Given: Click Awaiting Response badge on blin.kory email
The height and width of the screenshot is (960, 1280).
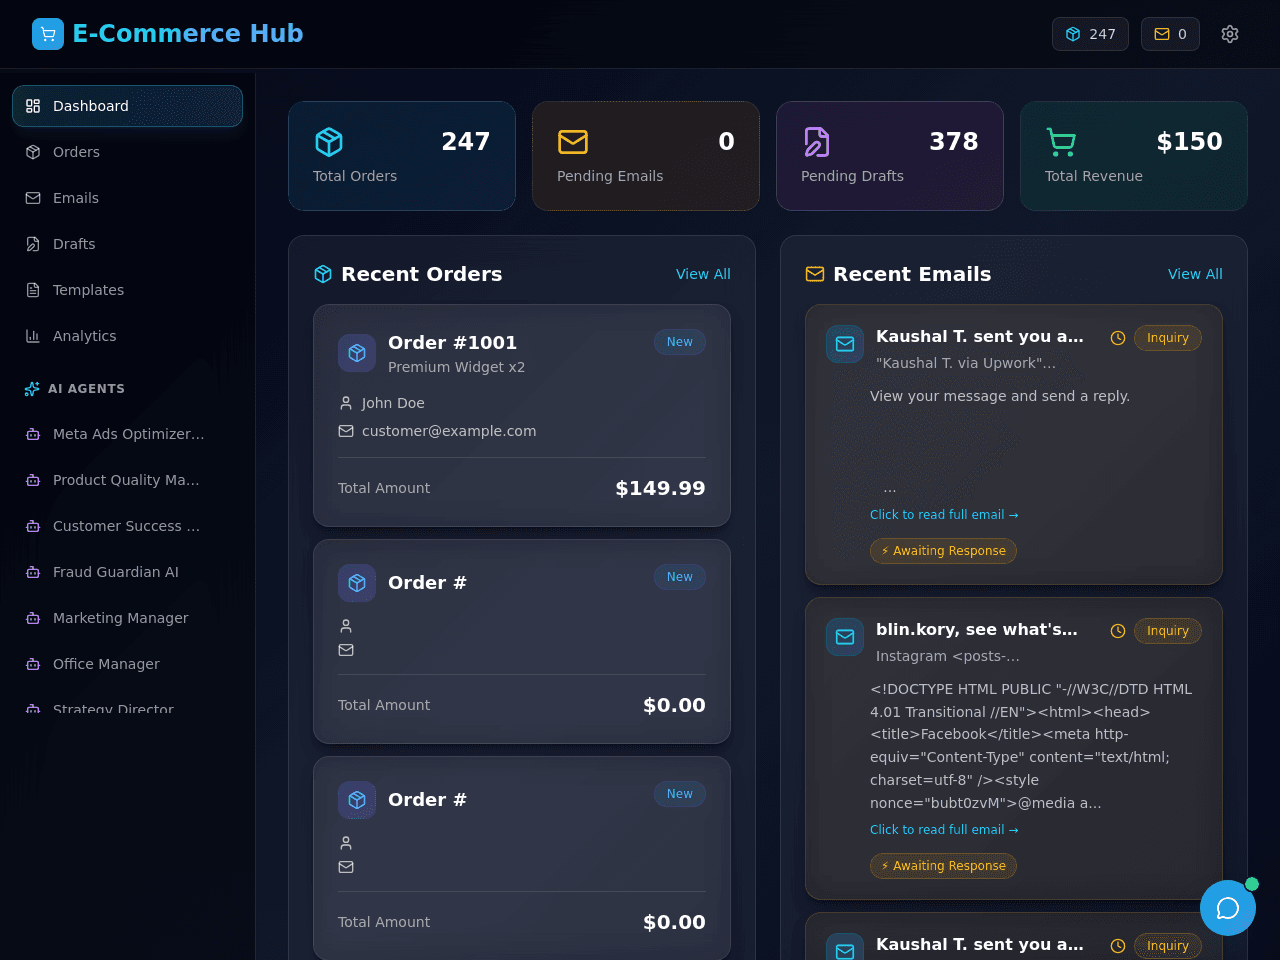Looking at the screenshot, I should [943, 866].
